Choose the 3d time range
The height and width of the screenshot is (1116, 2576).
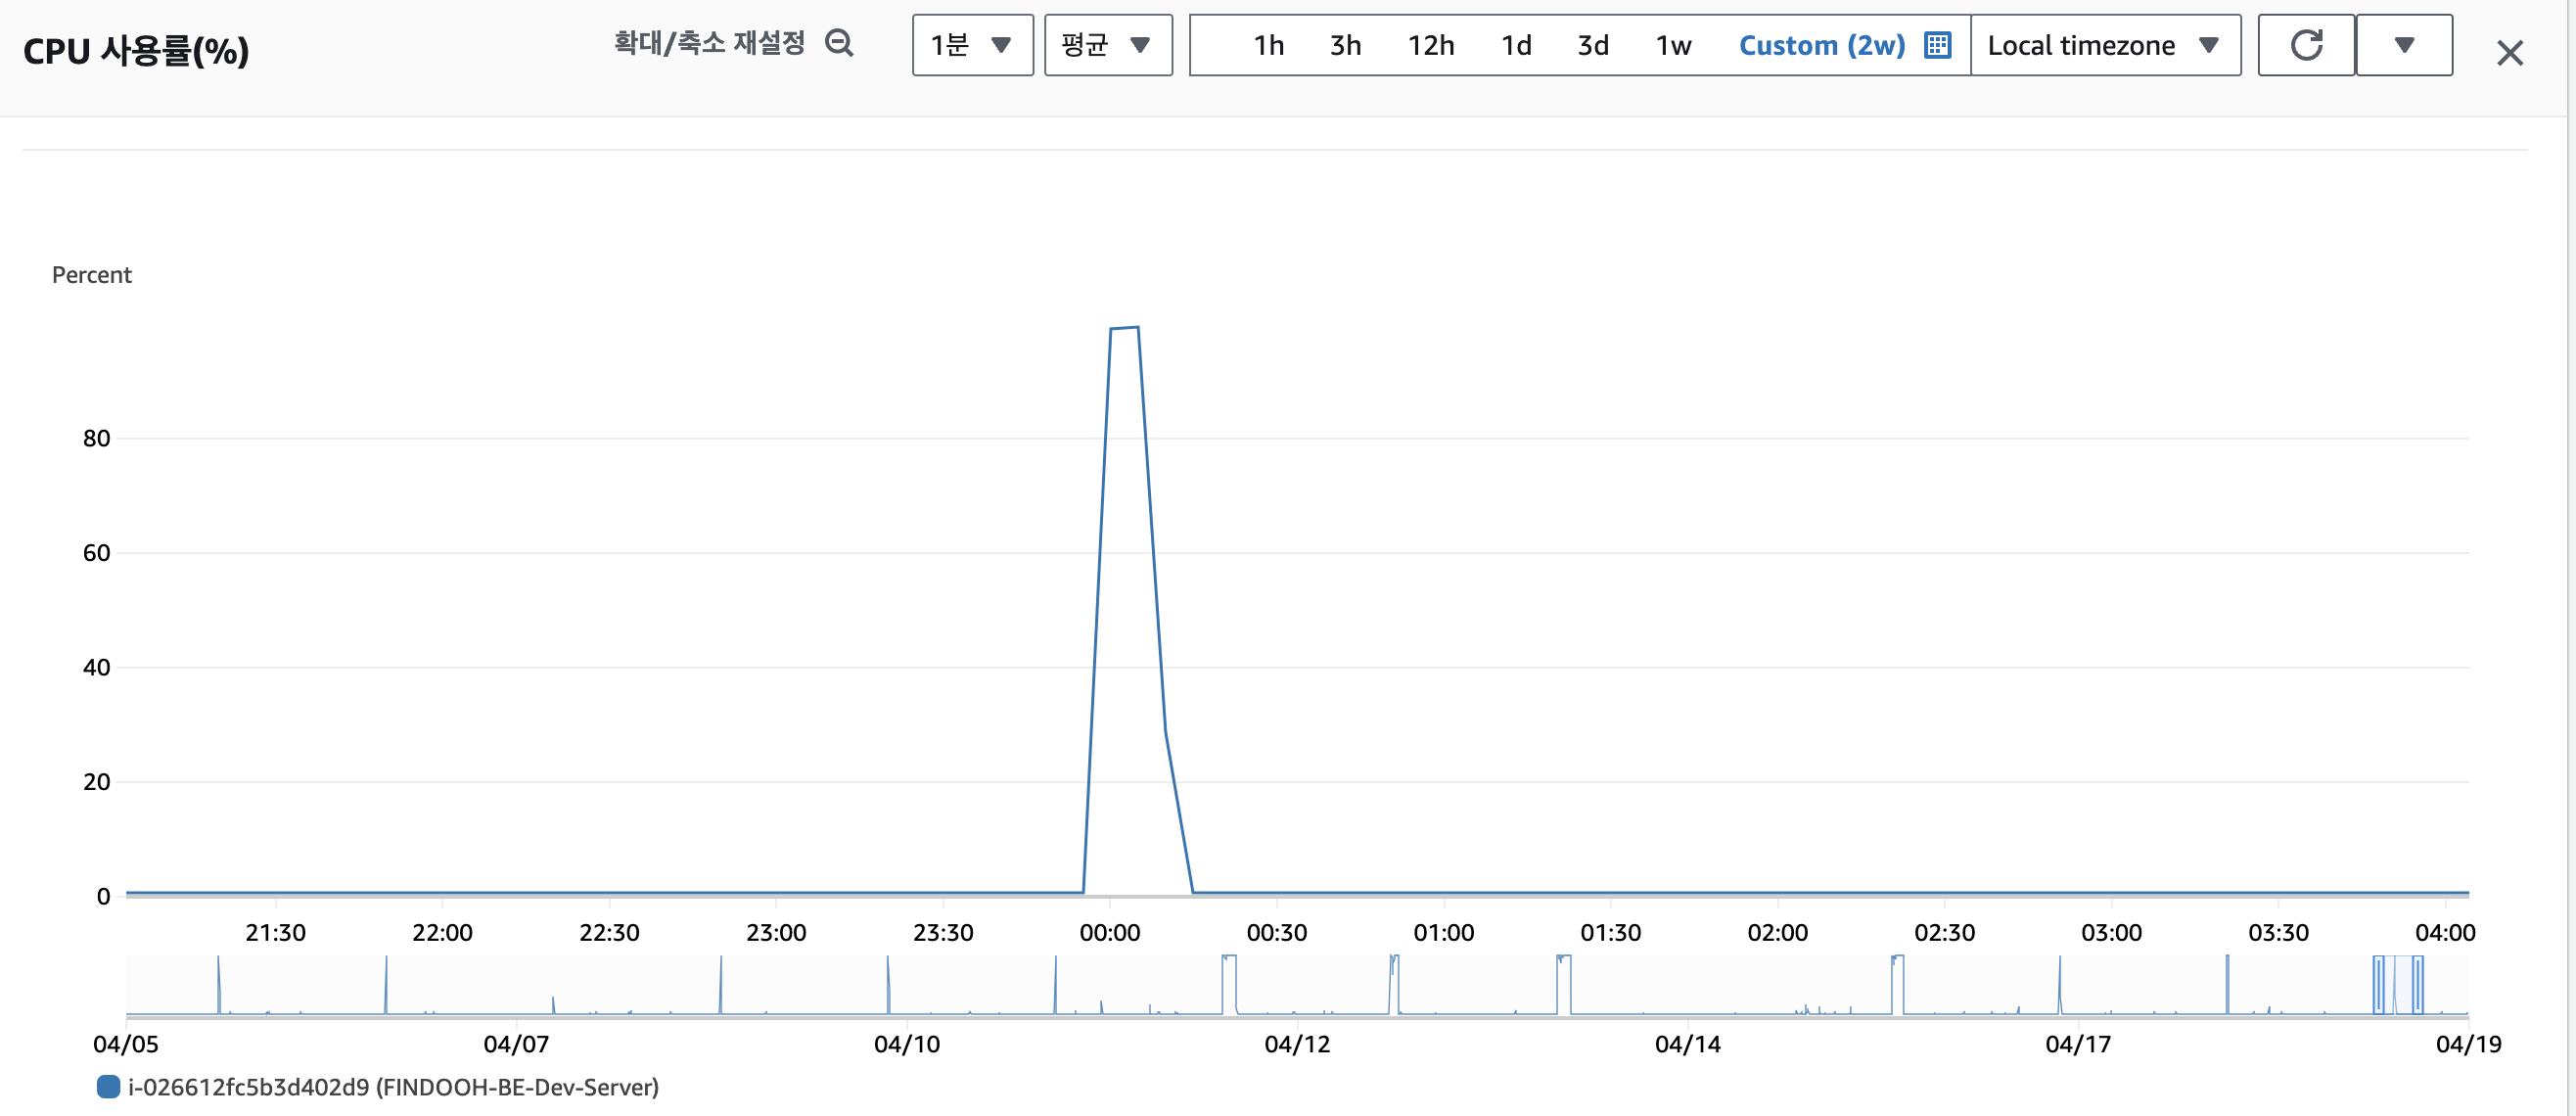click(x=1593, y=45)
